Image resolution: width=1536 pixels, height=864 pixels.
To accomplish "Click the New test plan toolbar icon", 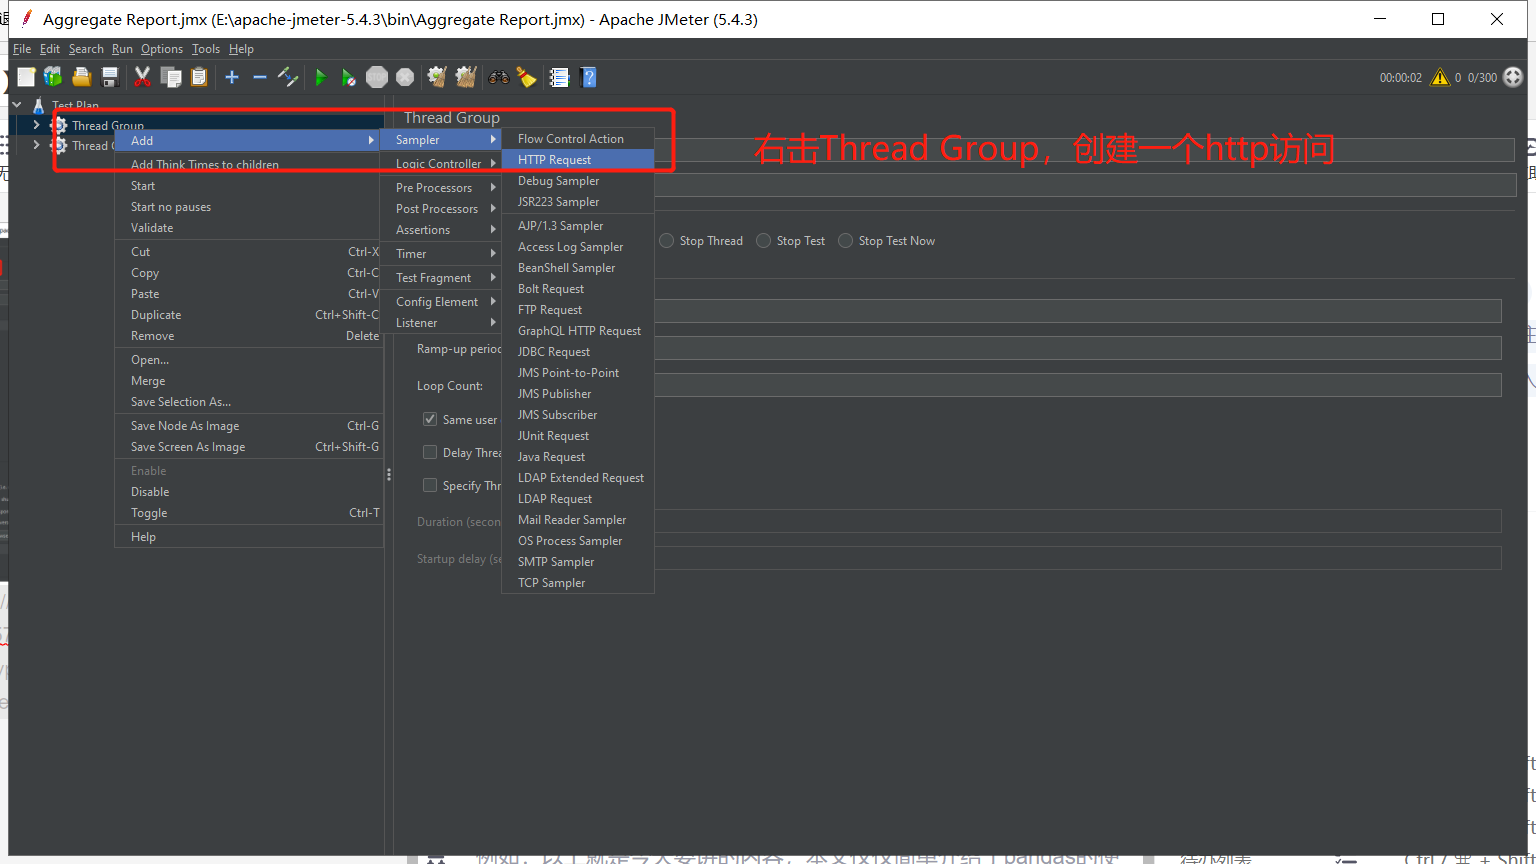I will (x=26, y=77).
